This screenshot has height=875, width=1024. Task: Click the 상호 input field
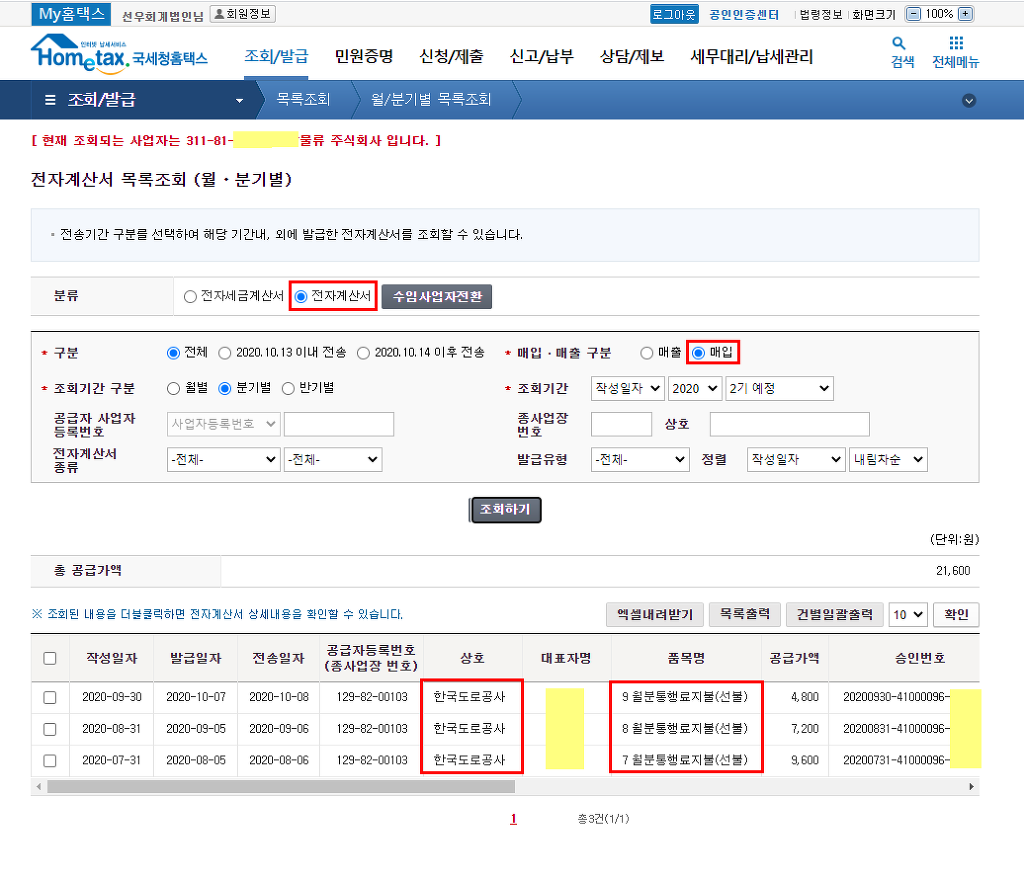click(790, 424)
